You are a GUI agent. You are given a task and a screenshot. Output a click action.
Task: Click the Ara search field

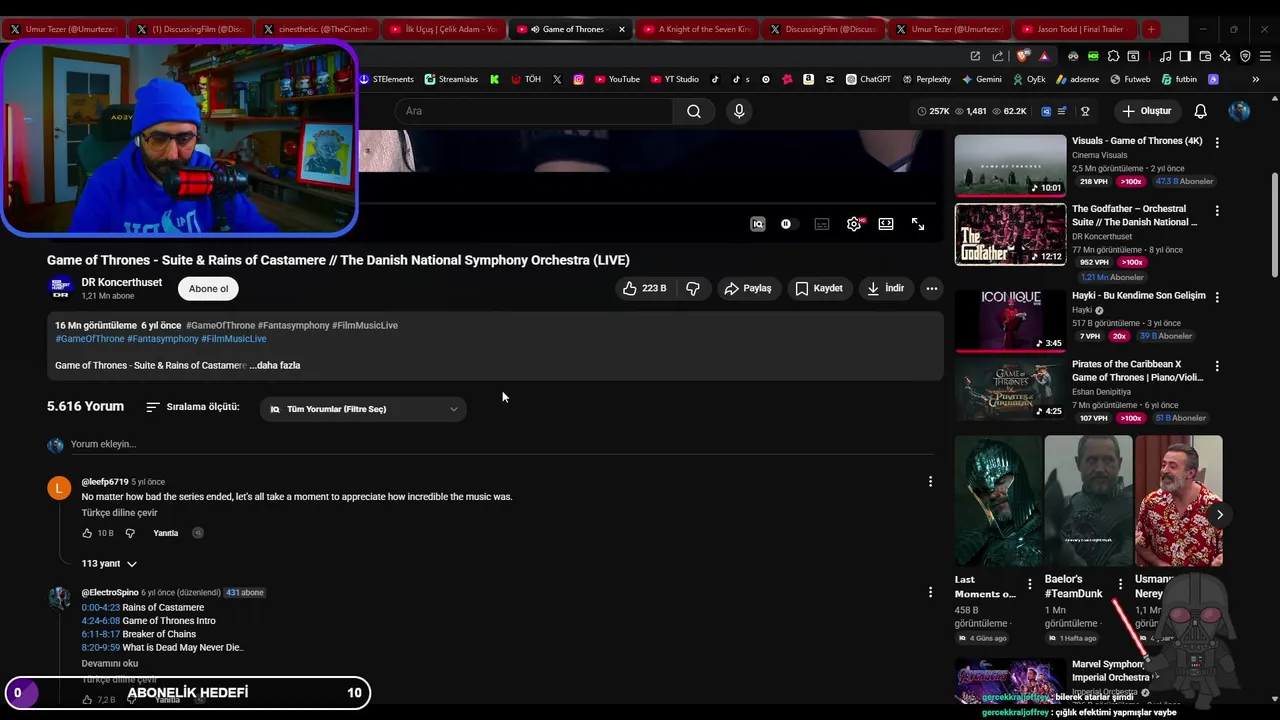point(535,111)
